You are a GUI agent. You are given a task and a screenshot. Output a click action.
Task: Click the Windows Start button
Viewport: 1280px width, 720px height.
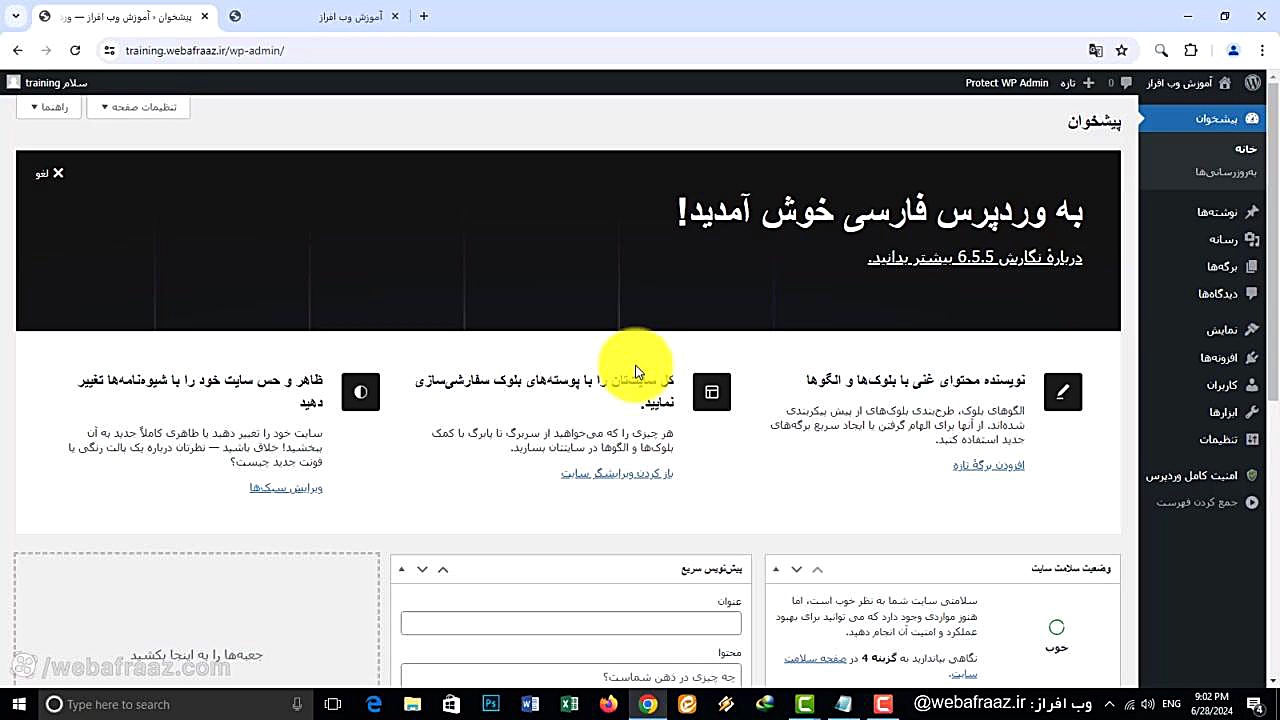point(19,704)
